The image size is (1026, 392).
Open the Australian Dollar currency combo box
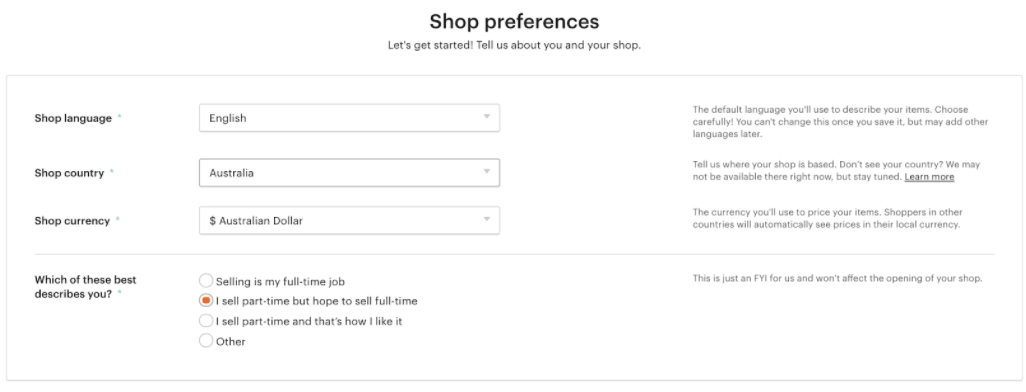[349, 221]
